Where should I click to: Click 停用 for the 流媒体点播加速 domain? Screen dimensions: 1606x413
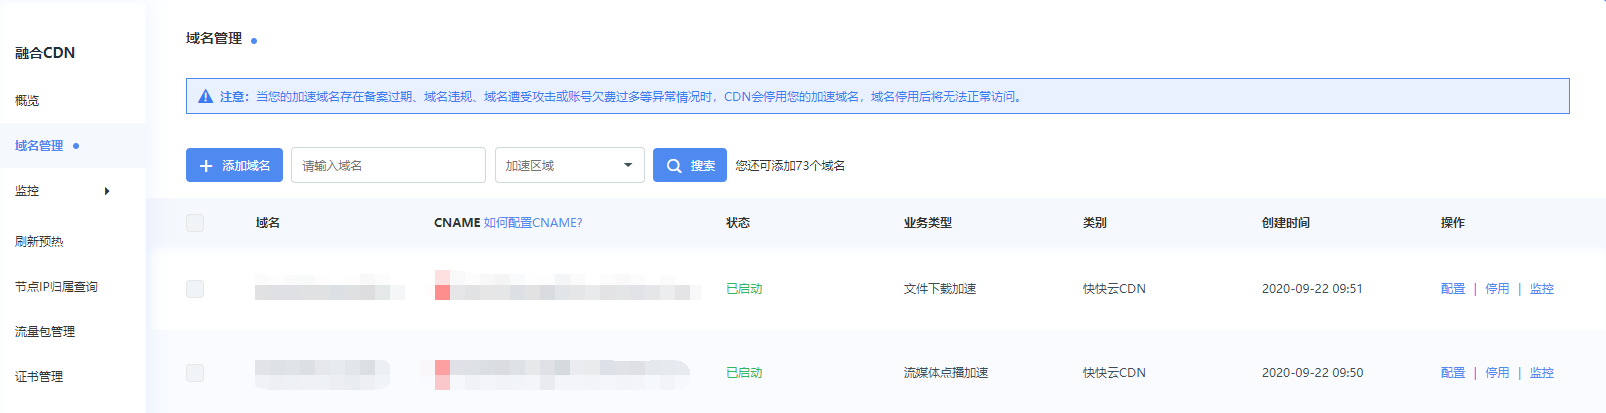[x=1496, y=373]
